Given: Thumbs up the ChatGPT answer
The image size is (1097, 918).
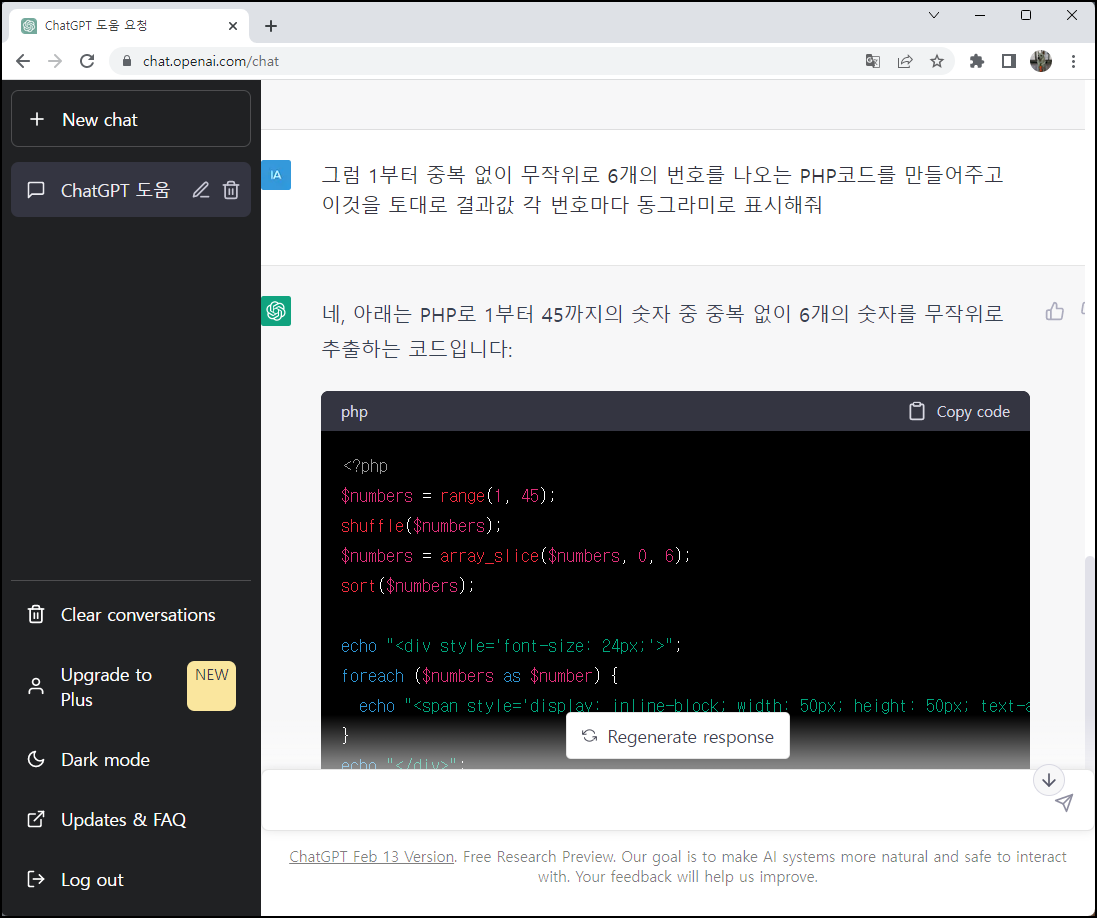Looking at the screenshot, I should click(x=1054, y=311).
